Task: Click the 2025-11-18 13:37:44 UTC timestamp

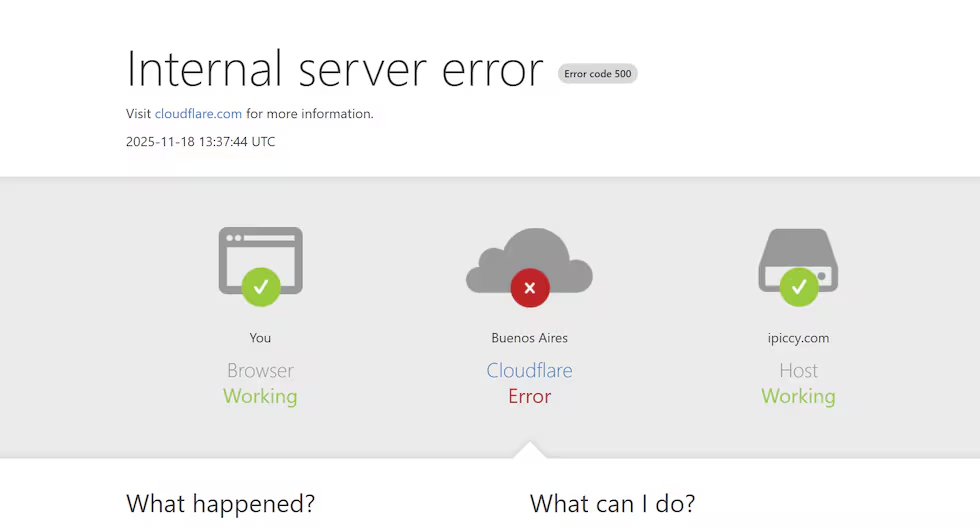Action: [x=200, y=142]
